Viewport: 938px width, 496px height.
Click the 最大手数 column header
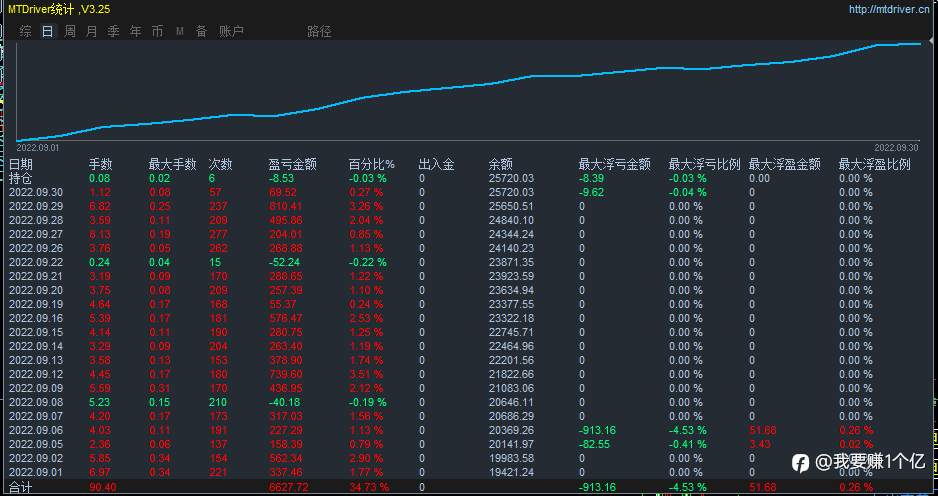pos(172,164)
